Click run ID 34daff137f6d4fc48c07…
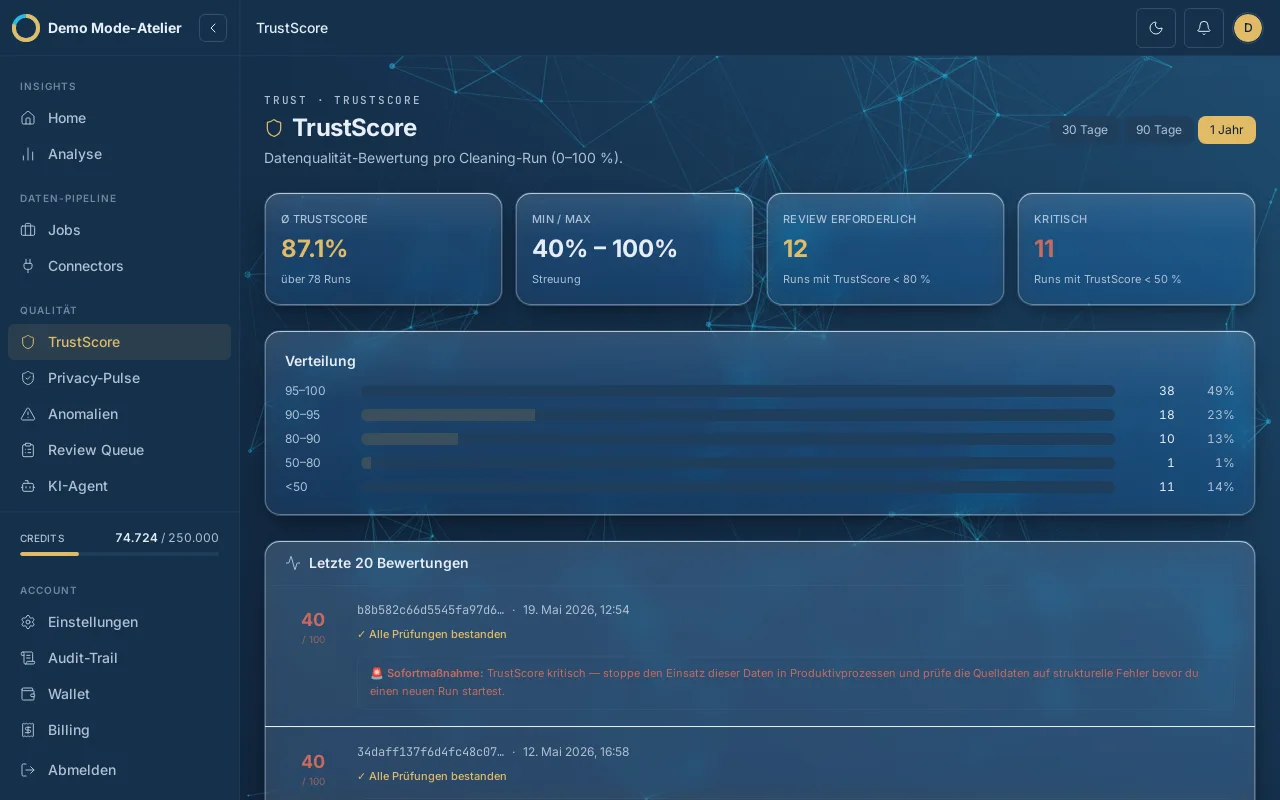This screenshot has height=800, width=1280. click(431, 752)
